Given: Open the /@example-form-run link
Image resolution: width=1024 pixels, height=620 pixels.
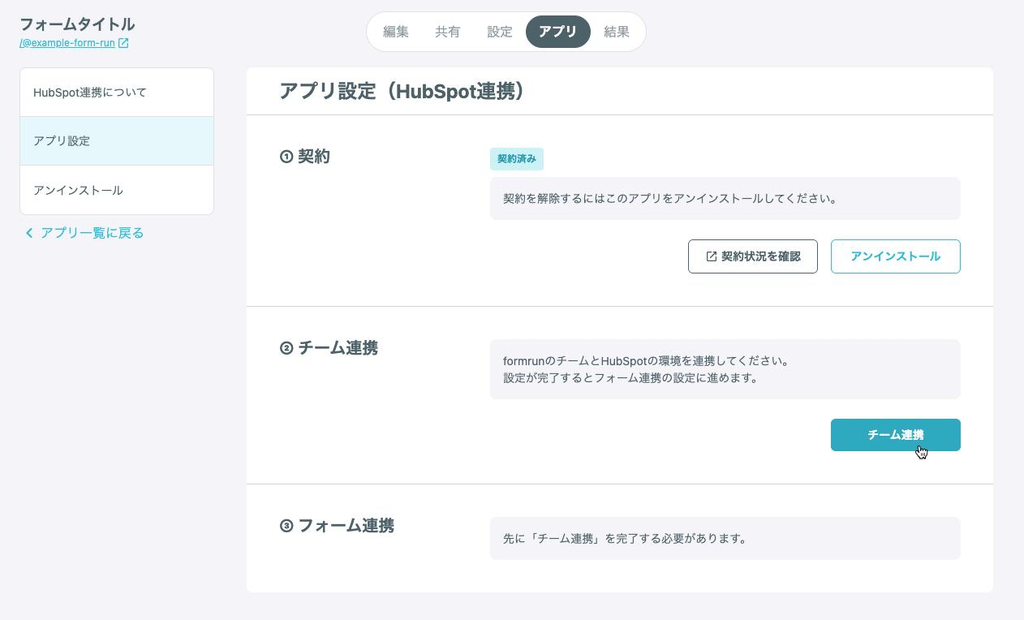Looking at the screenshot, I should [67, 43].
